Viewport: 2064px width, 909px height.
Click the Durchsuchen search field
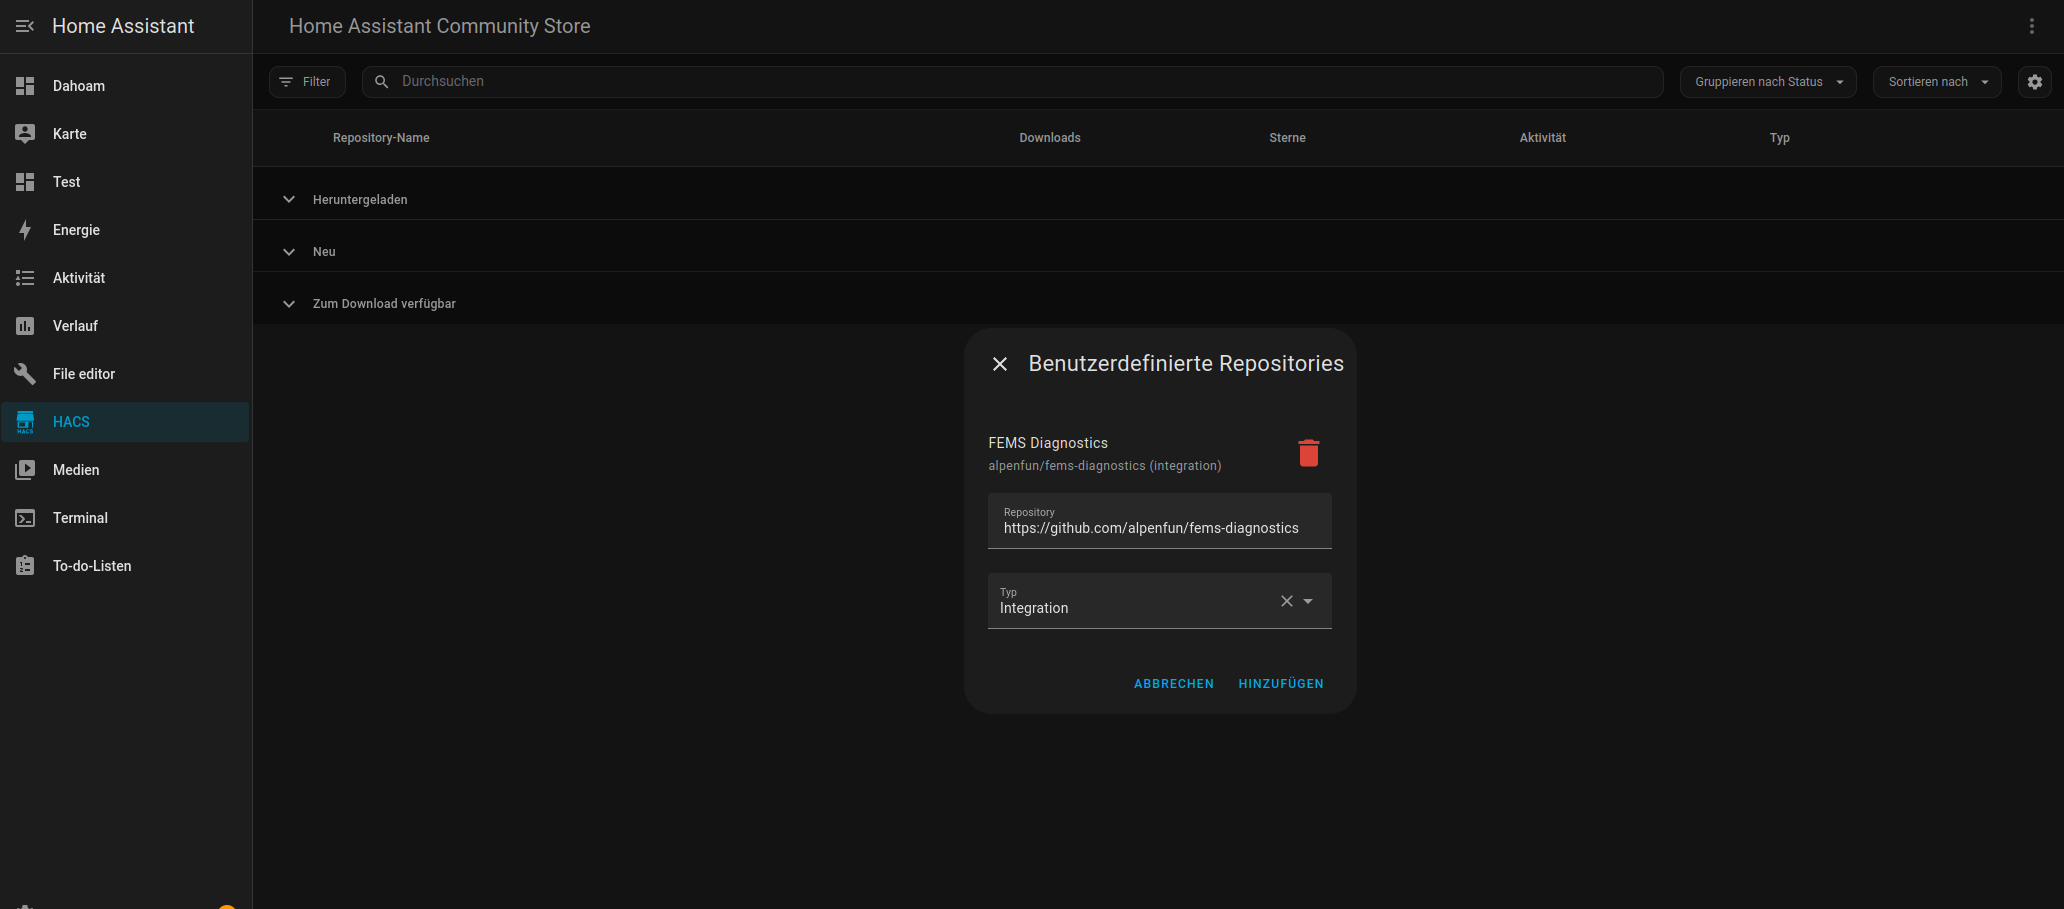1012,82
